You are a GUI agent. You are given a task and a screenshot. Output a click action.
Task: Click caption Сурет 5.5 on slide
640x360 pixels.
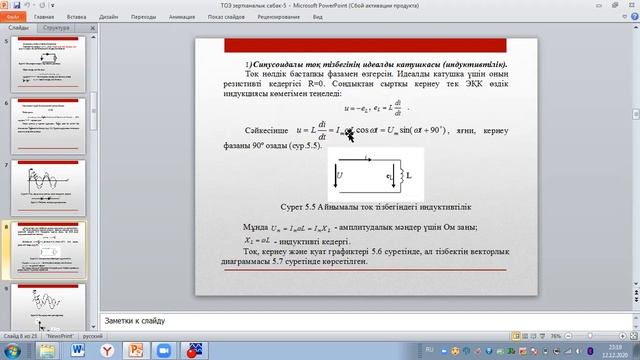(376, 207)
